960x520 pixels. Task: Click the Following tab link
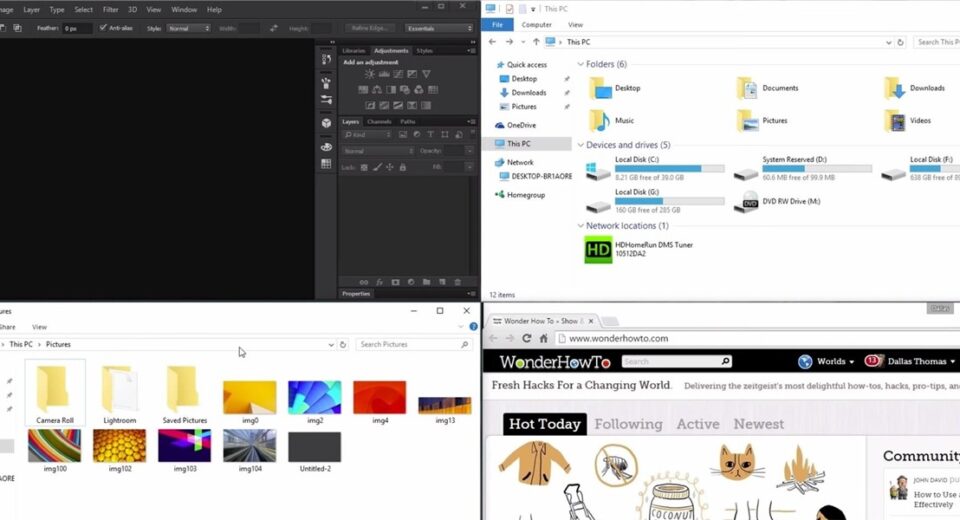coord(628,424)
